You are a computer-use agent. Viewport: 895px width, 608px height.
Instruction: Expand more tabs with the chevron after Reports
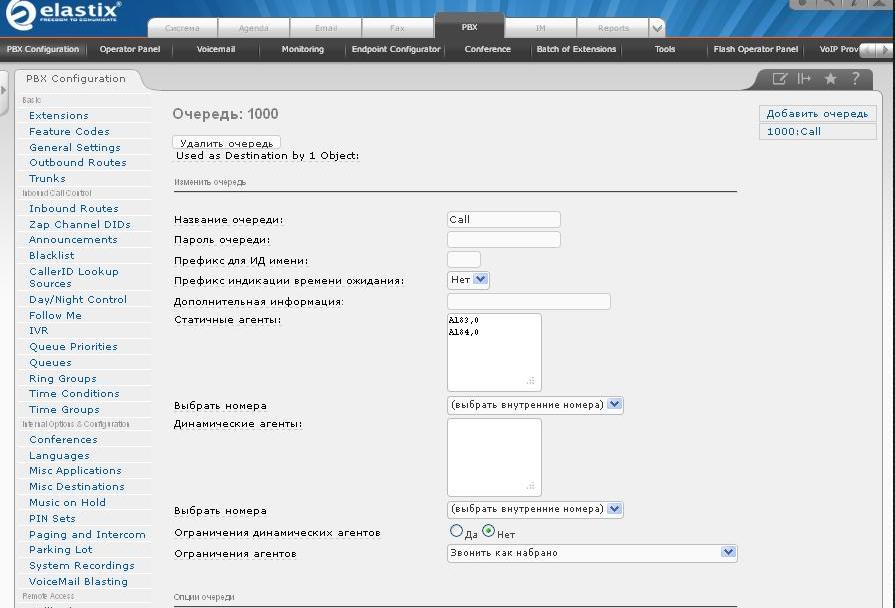point(657,29)
